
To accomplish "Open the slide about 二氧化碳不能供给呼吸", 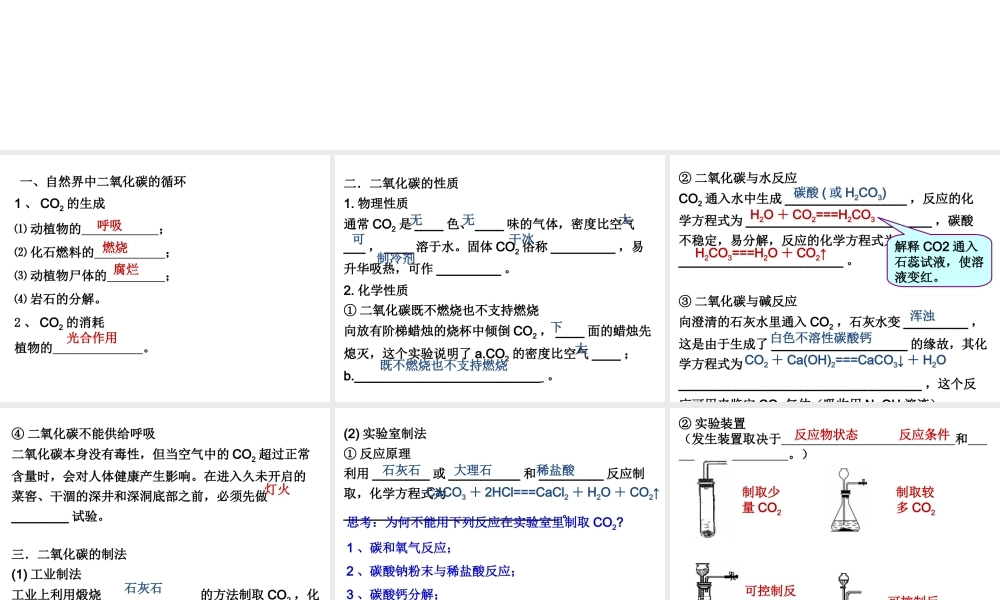I will tap(165, 504).
